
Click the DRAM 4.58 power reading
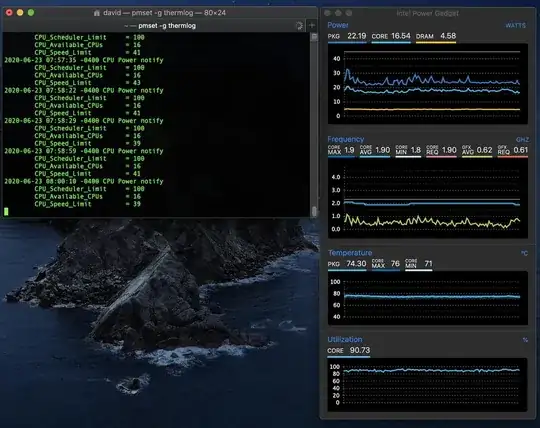point(436,36)
